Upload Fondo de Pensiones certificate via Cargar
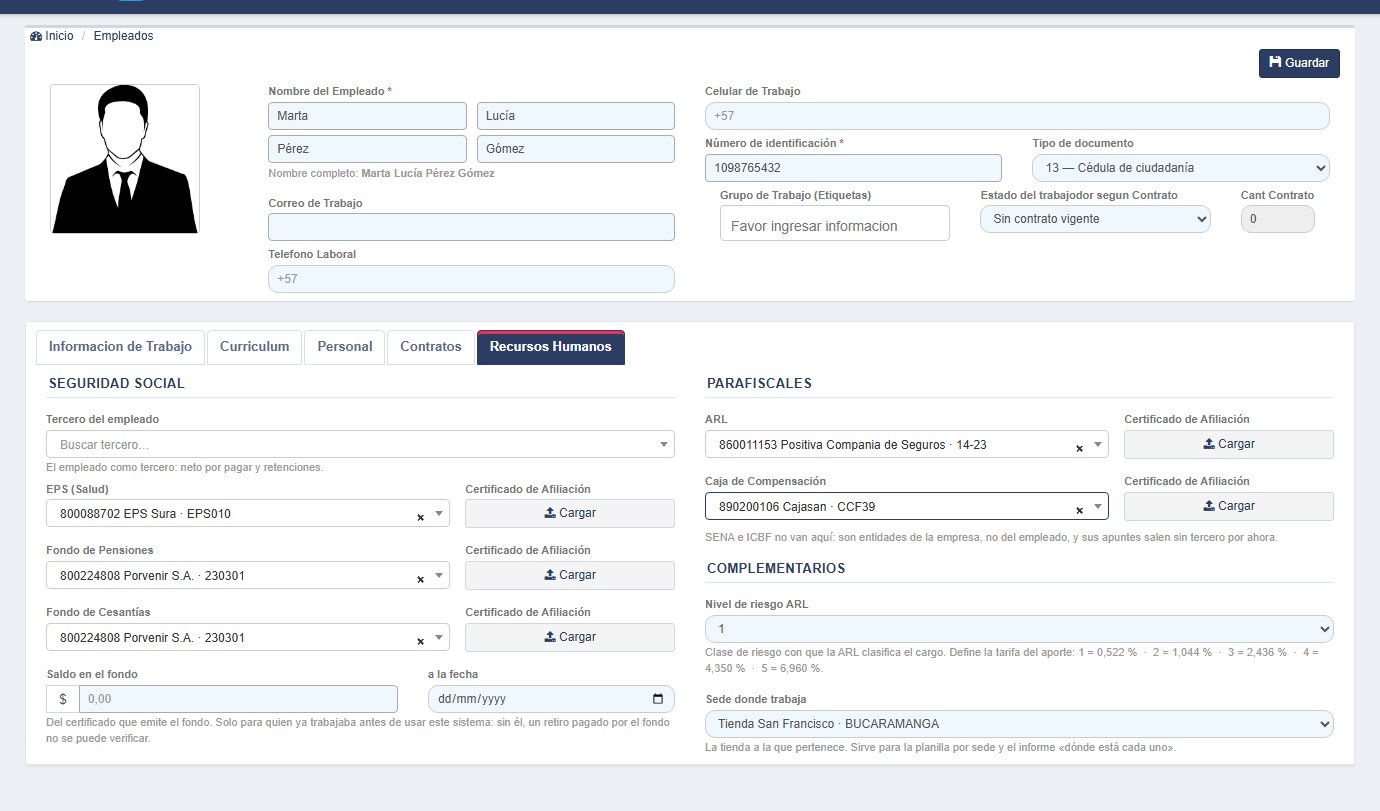This screenshot has height=811, width=1380. point(570,575)
